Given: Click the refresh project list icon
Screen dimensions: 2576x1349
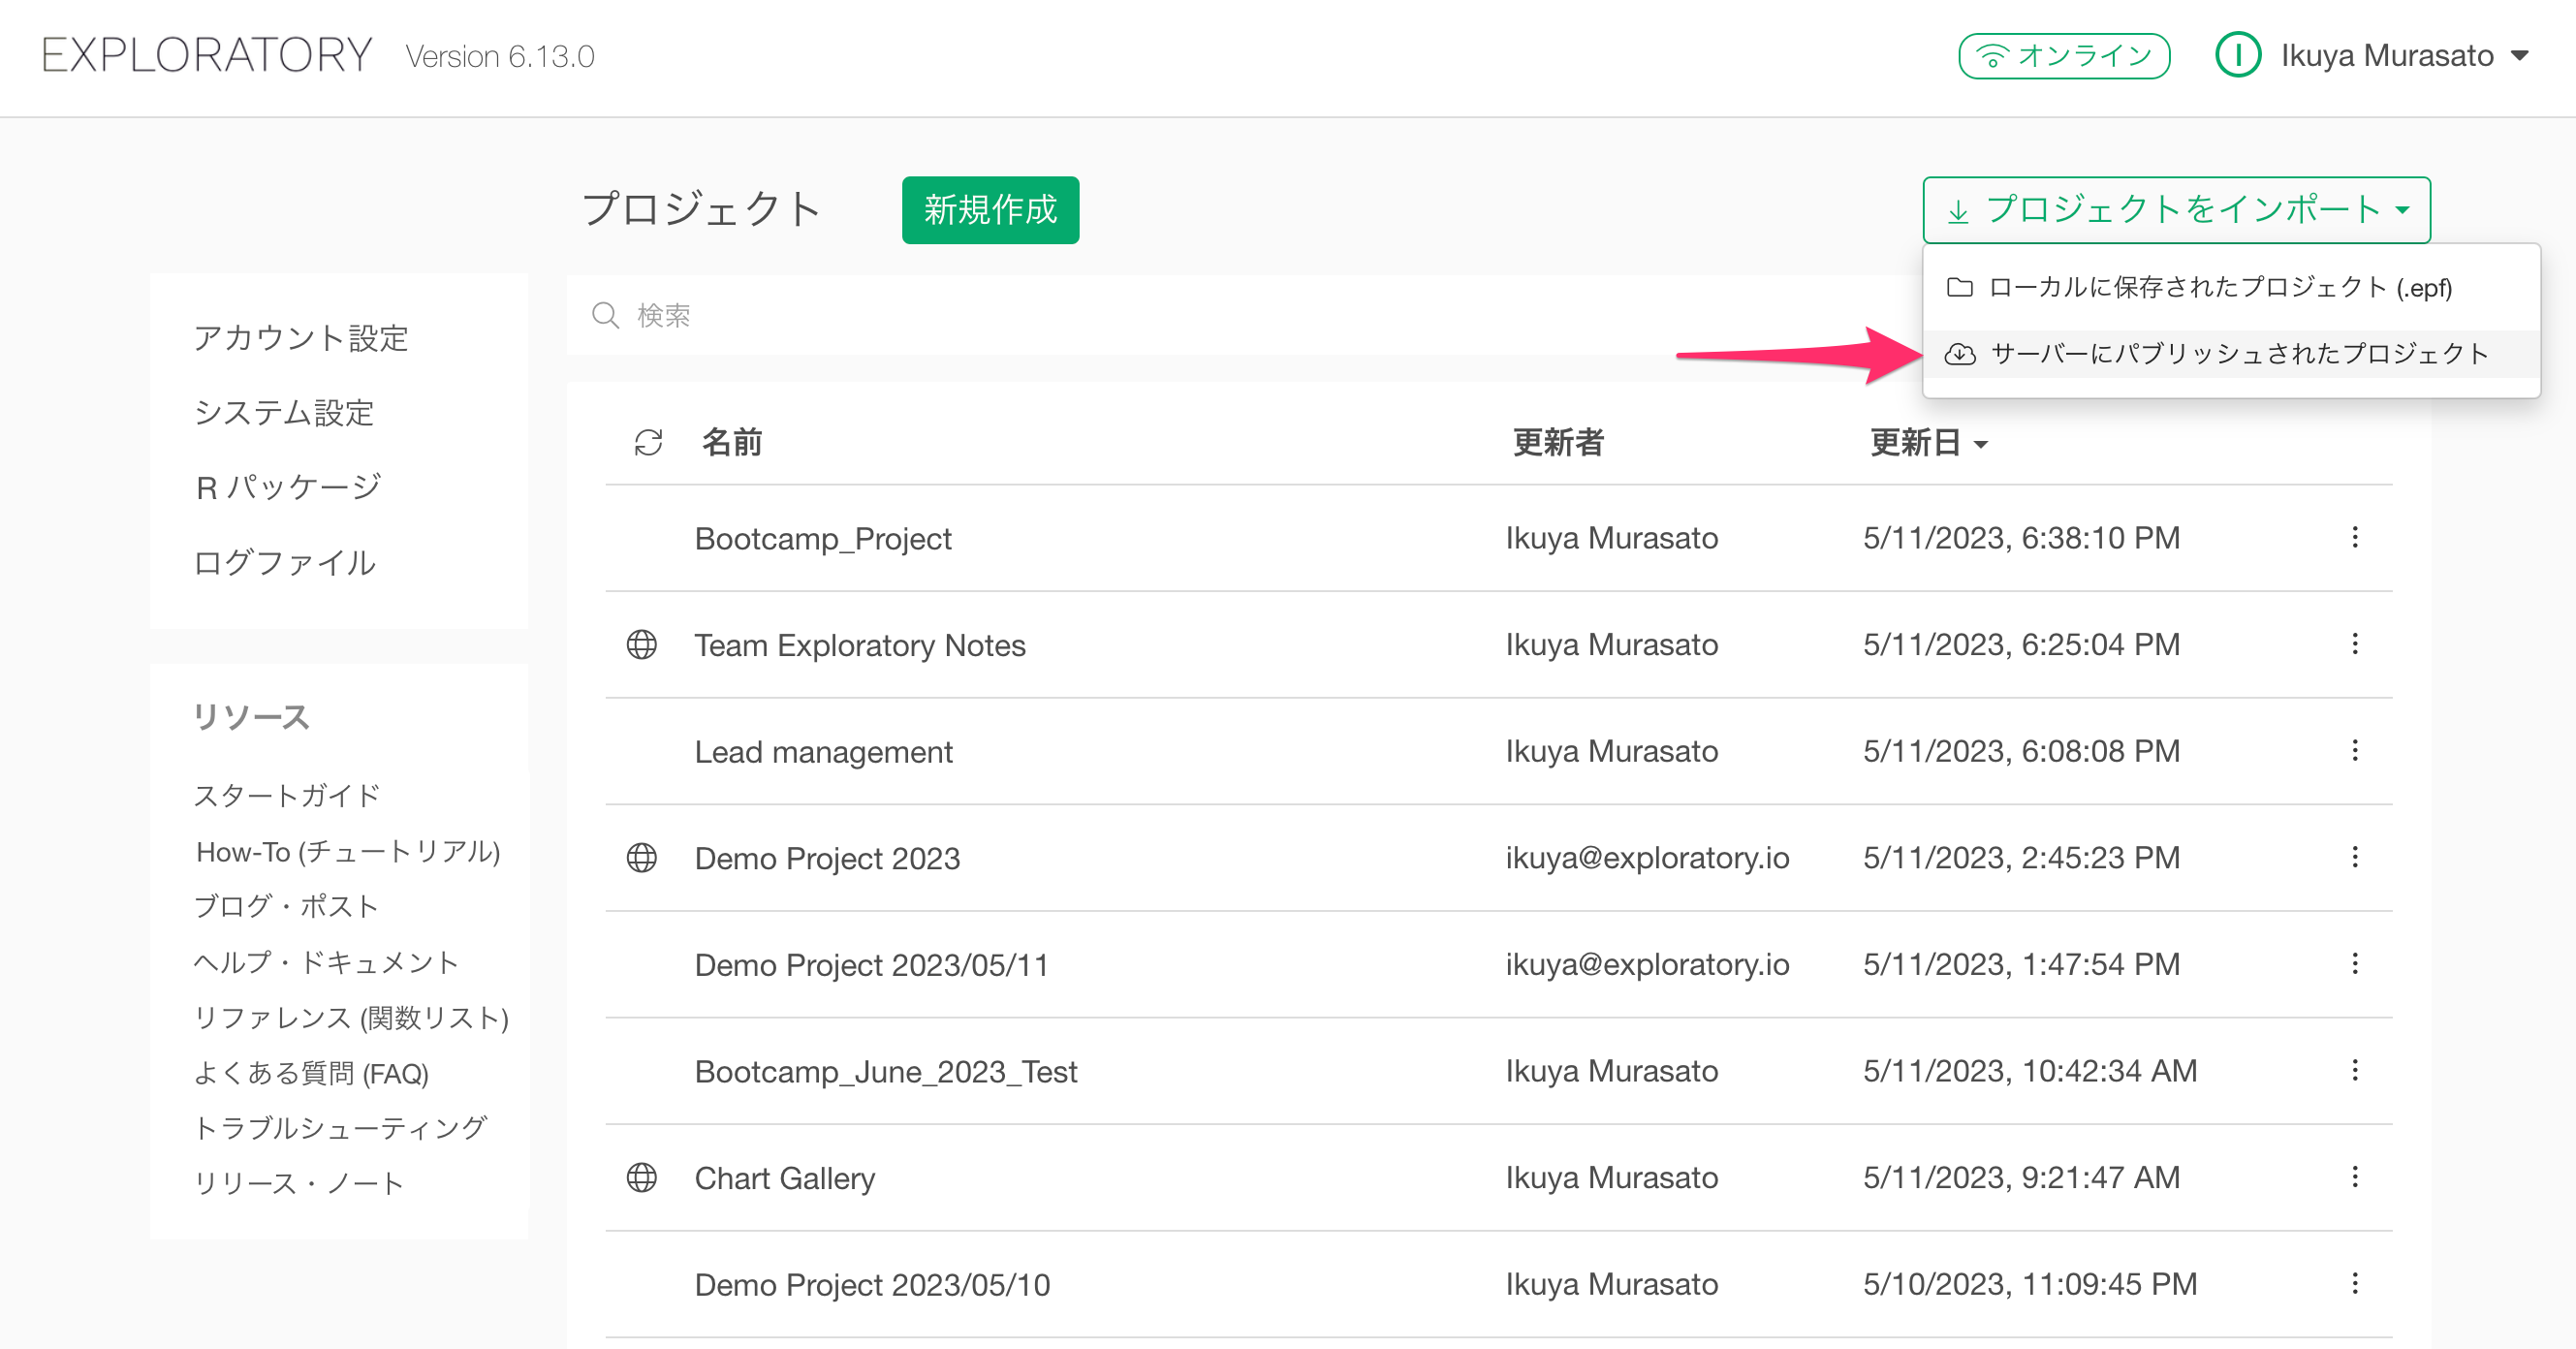Looking at the screenshot, I should coord(648,442).
